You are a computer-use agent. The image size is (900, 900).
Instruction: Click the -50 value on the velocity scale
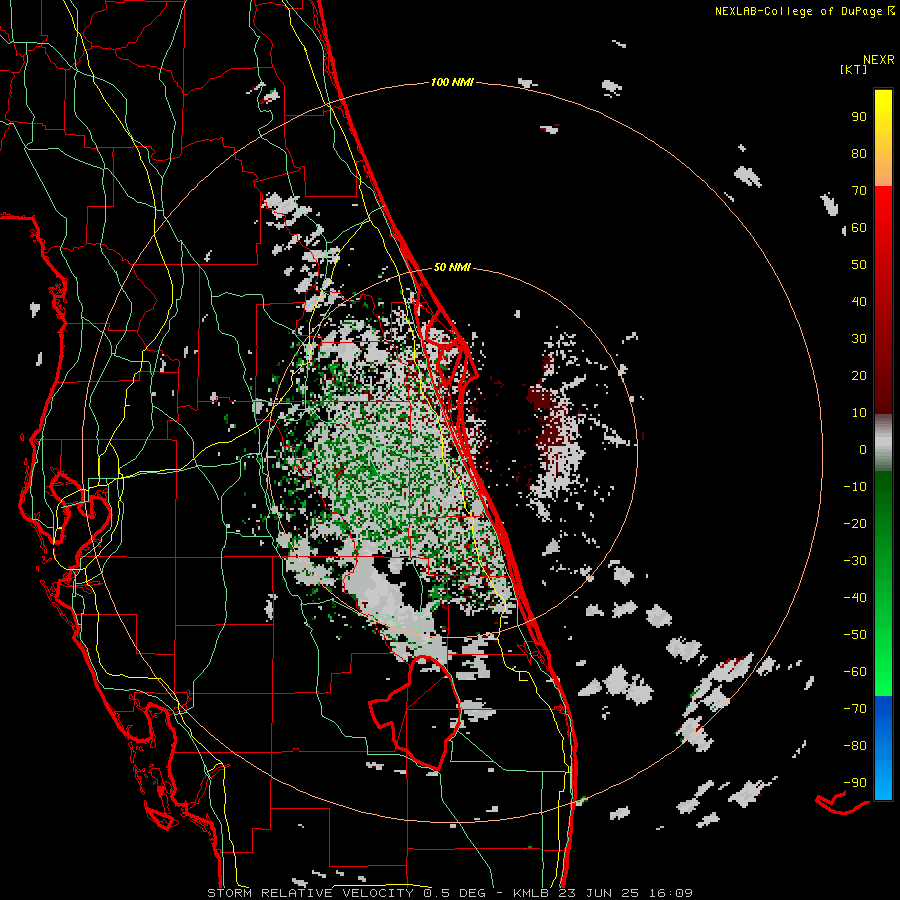(855, 634)
